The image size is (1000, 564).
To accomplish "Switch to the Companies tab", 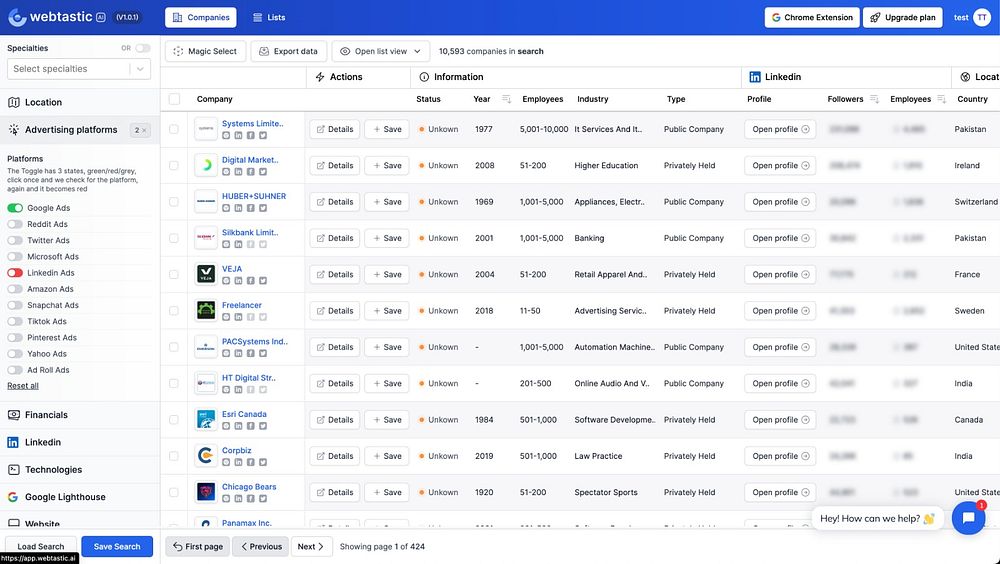I will click(x=201, y=17).
